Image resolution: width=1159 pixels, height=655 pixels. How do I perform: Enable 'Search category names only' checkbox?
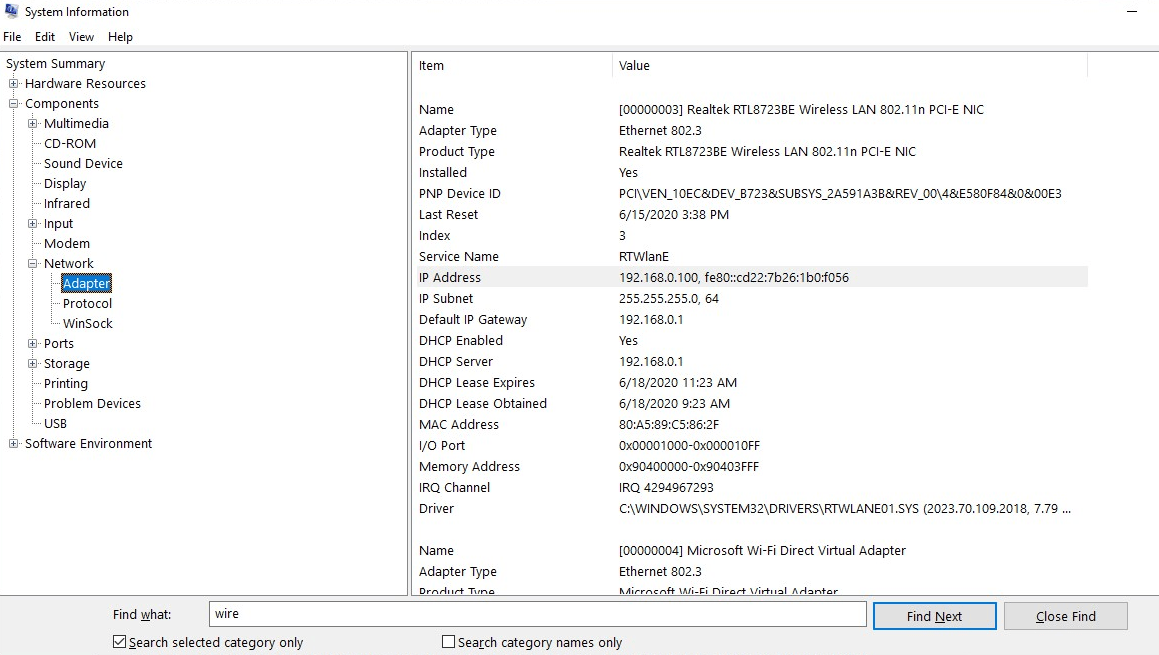click(448, 642)
